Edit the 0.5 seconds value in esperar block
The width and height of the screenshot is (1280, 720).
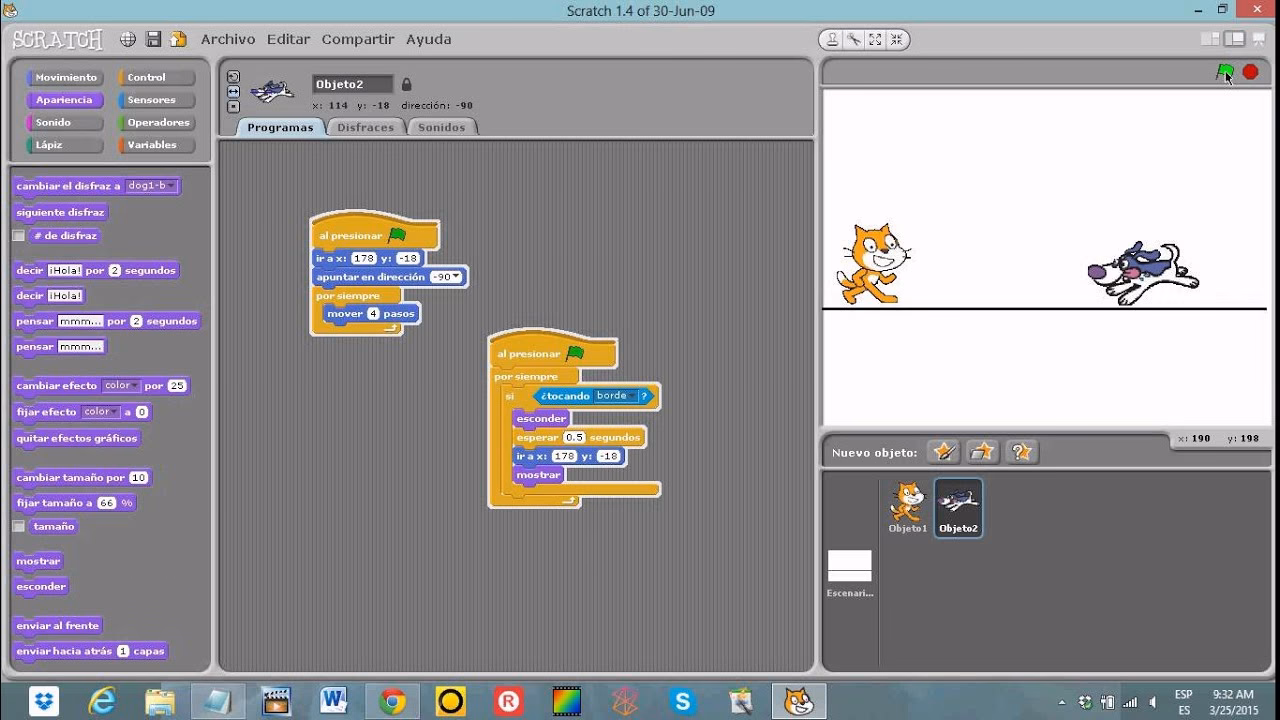[x=574, y=438]
